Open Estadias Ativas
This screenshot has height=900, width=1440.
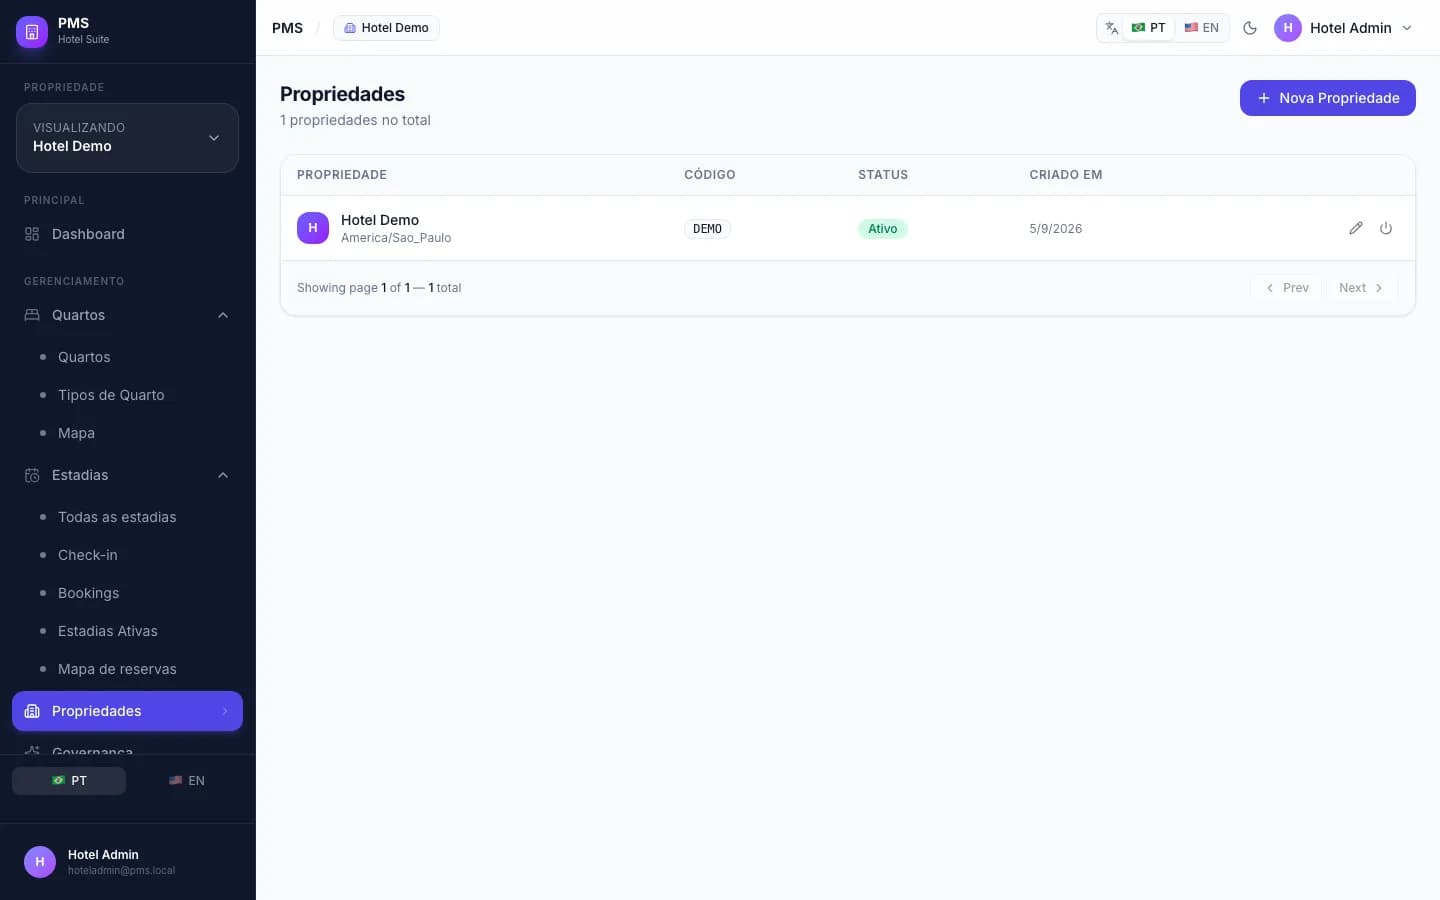pos(108,631)
